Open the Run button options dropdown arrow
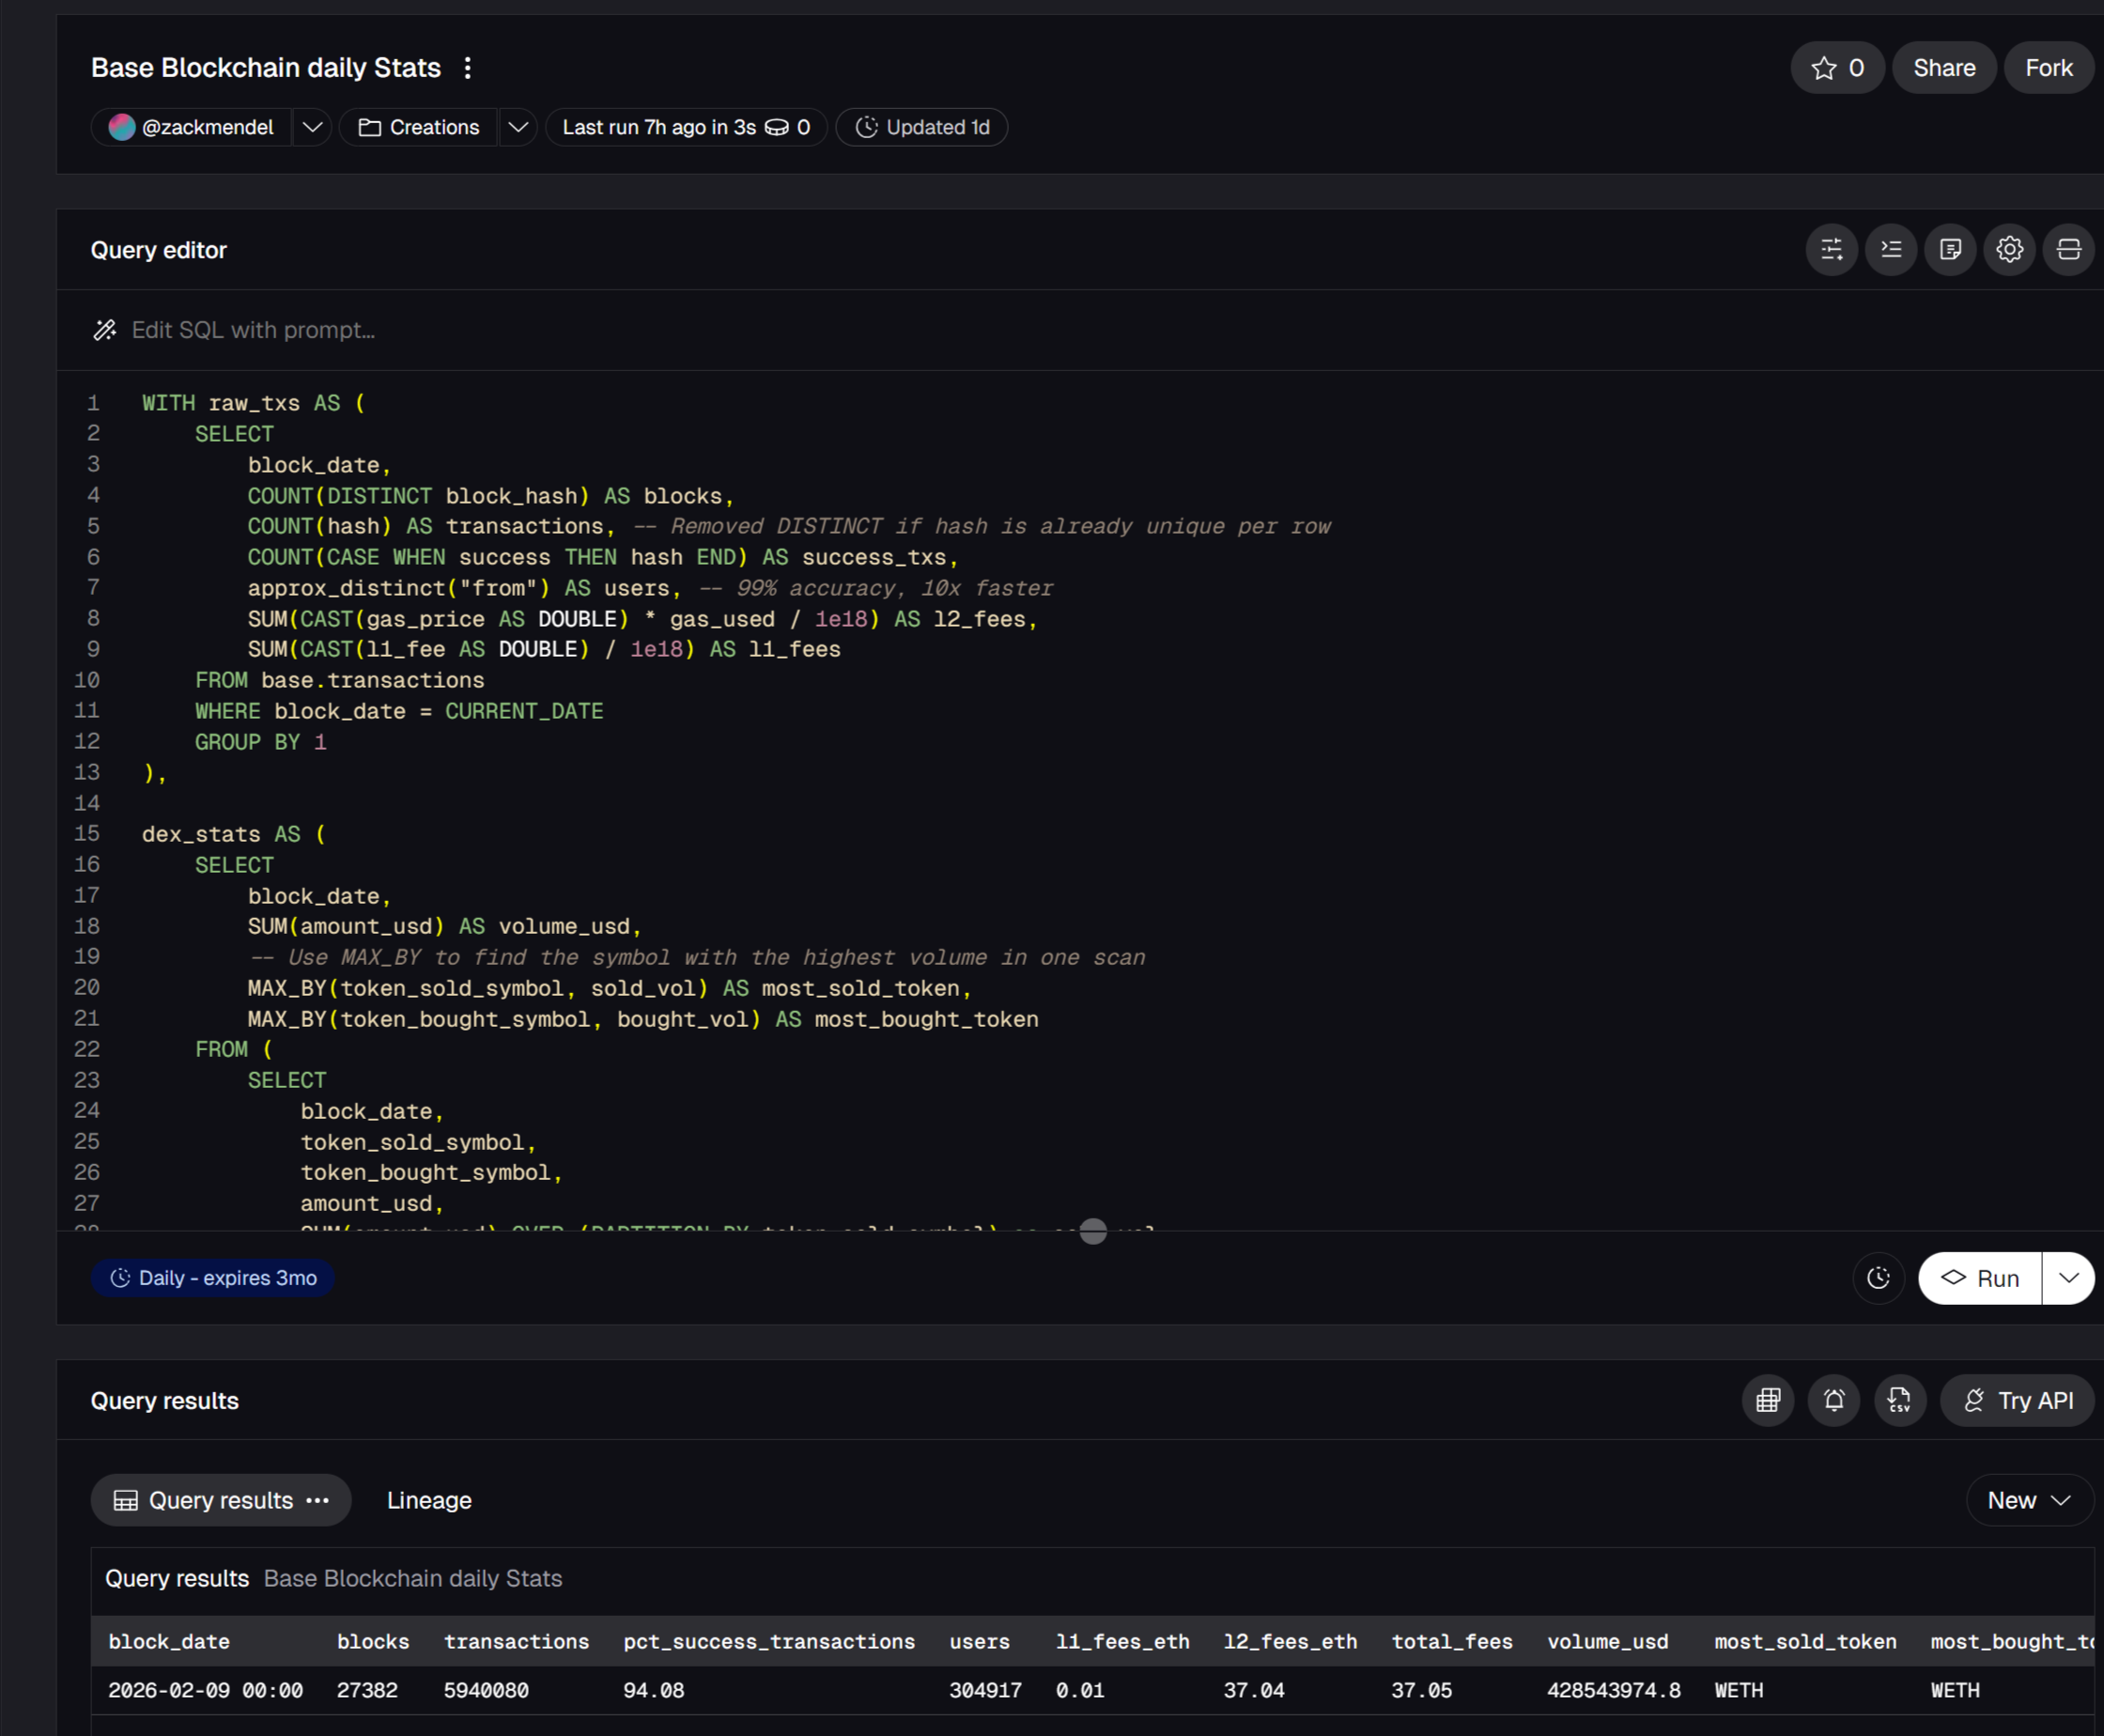Image resolution: width=2104 pixels, height=1736 pixels. [2068, 1278]
